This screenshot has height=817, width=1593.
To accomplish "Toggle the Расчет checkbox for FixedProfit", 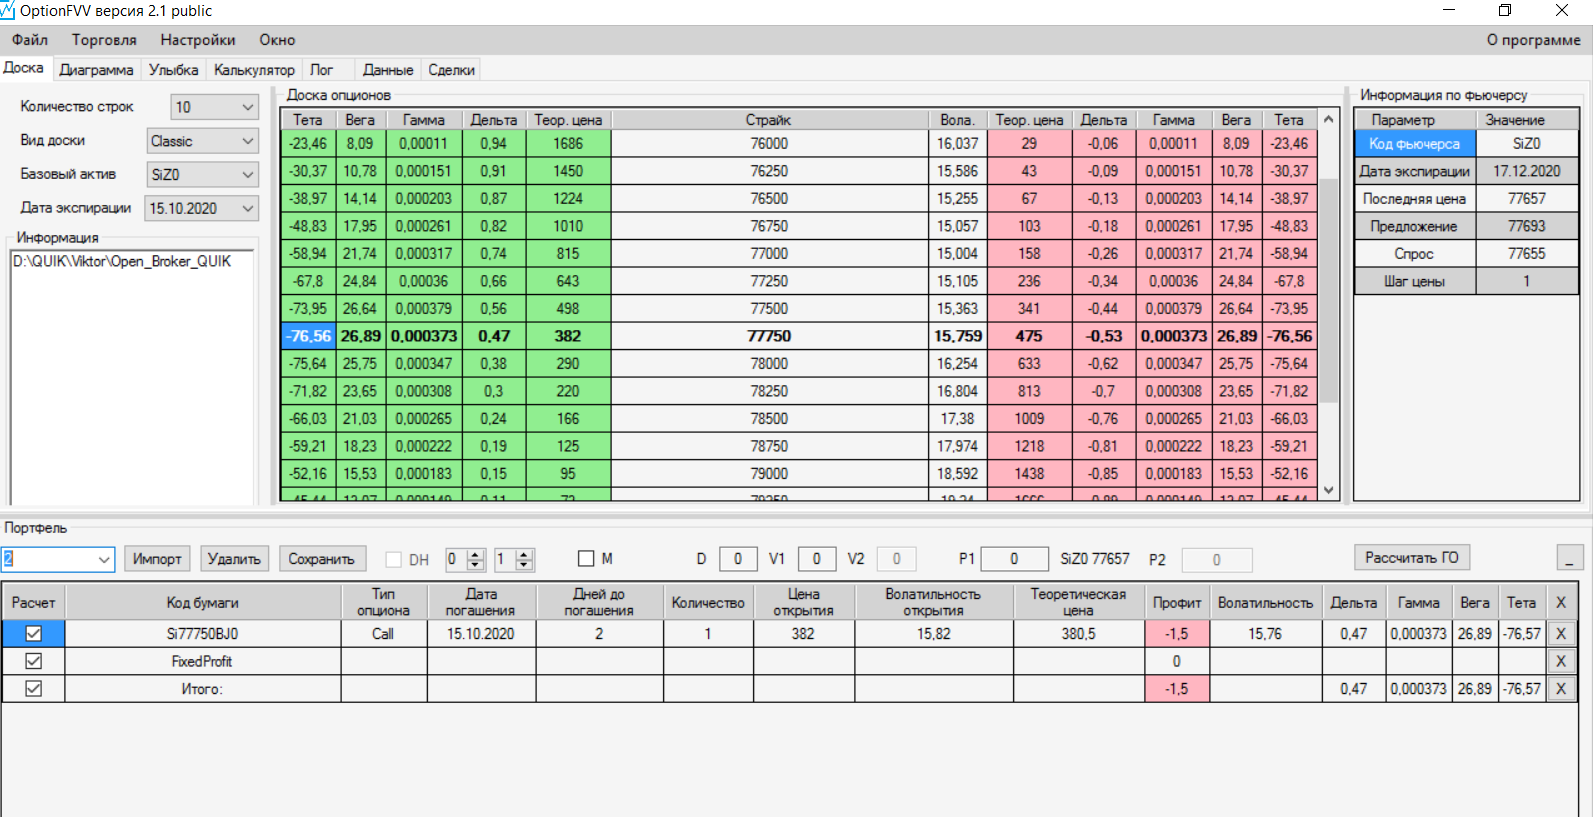I will [x=33, y=661].
